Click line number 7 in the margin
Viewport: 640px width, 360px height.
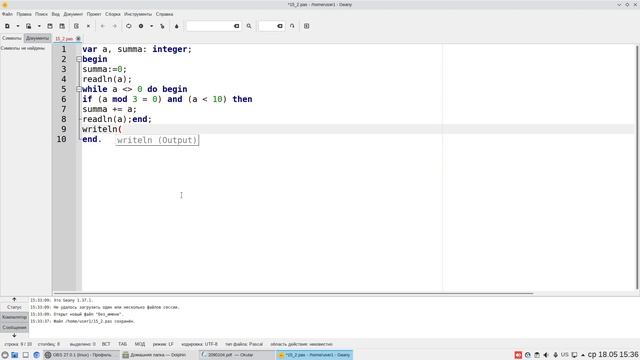[x=64, y=109]
